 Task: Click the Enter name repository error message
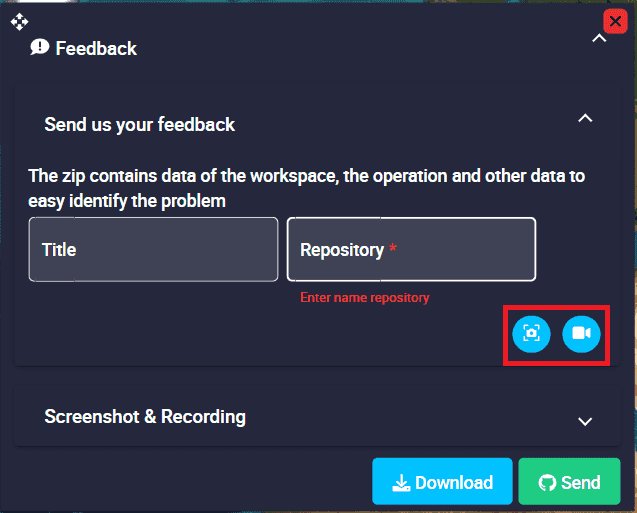(365, 298)
